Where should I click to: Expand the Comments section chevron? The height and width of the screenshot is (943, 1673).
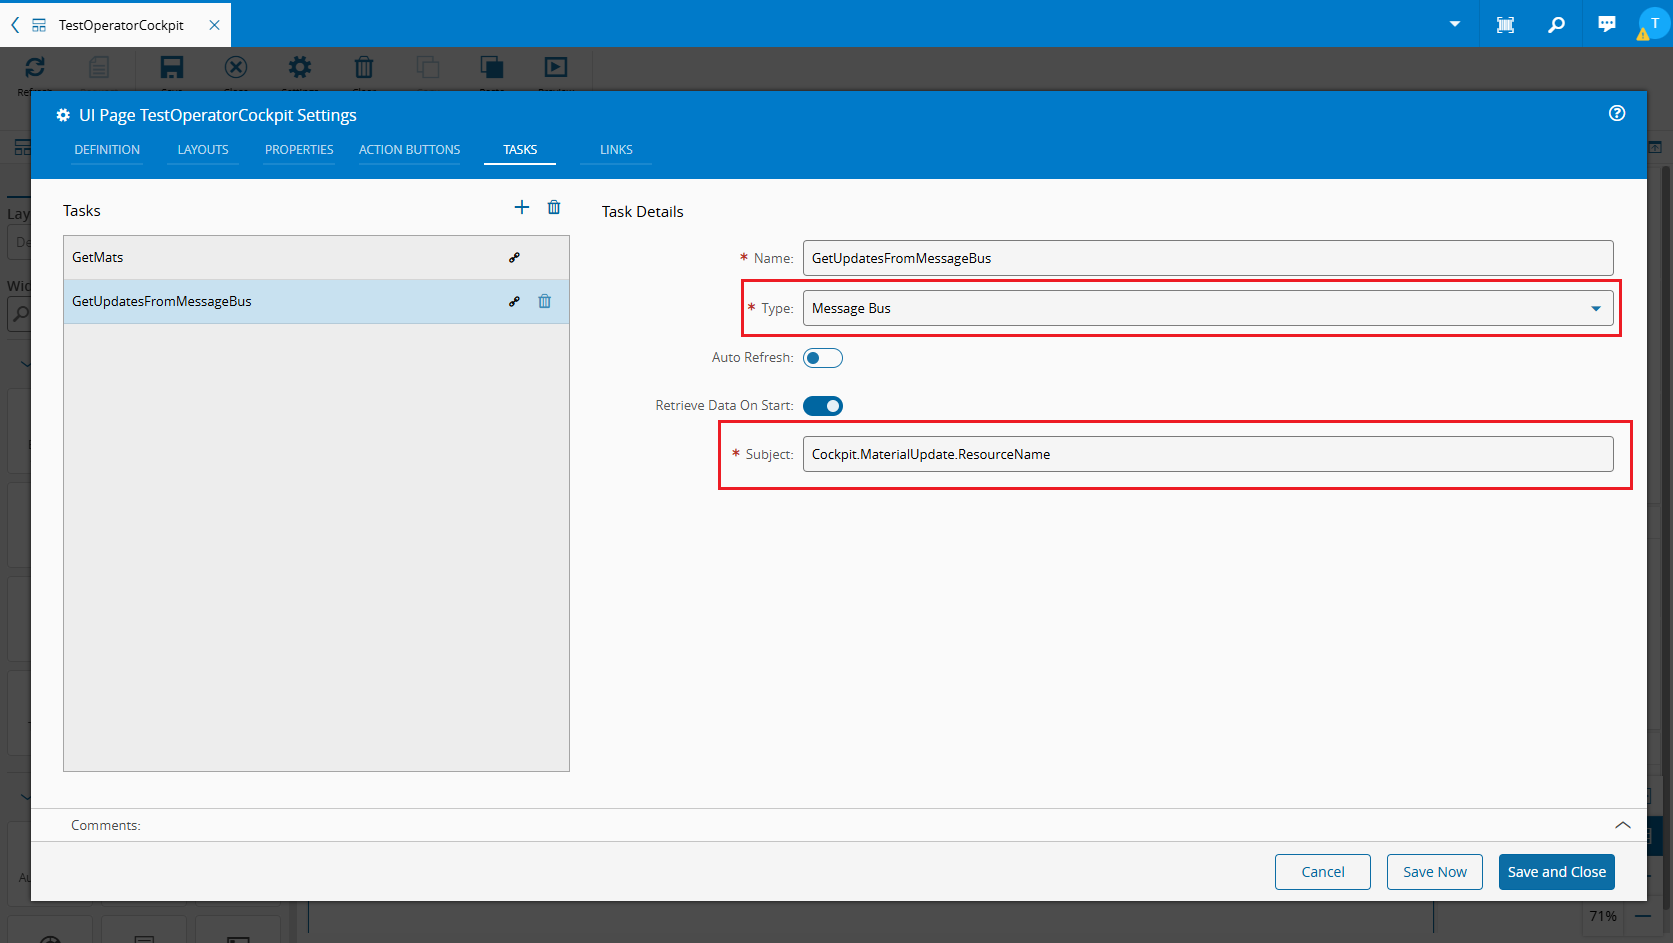(1622, 825)
